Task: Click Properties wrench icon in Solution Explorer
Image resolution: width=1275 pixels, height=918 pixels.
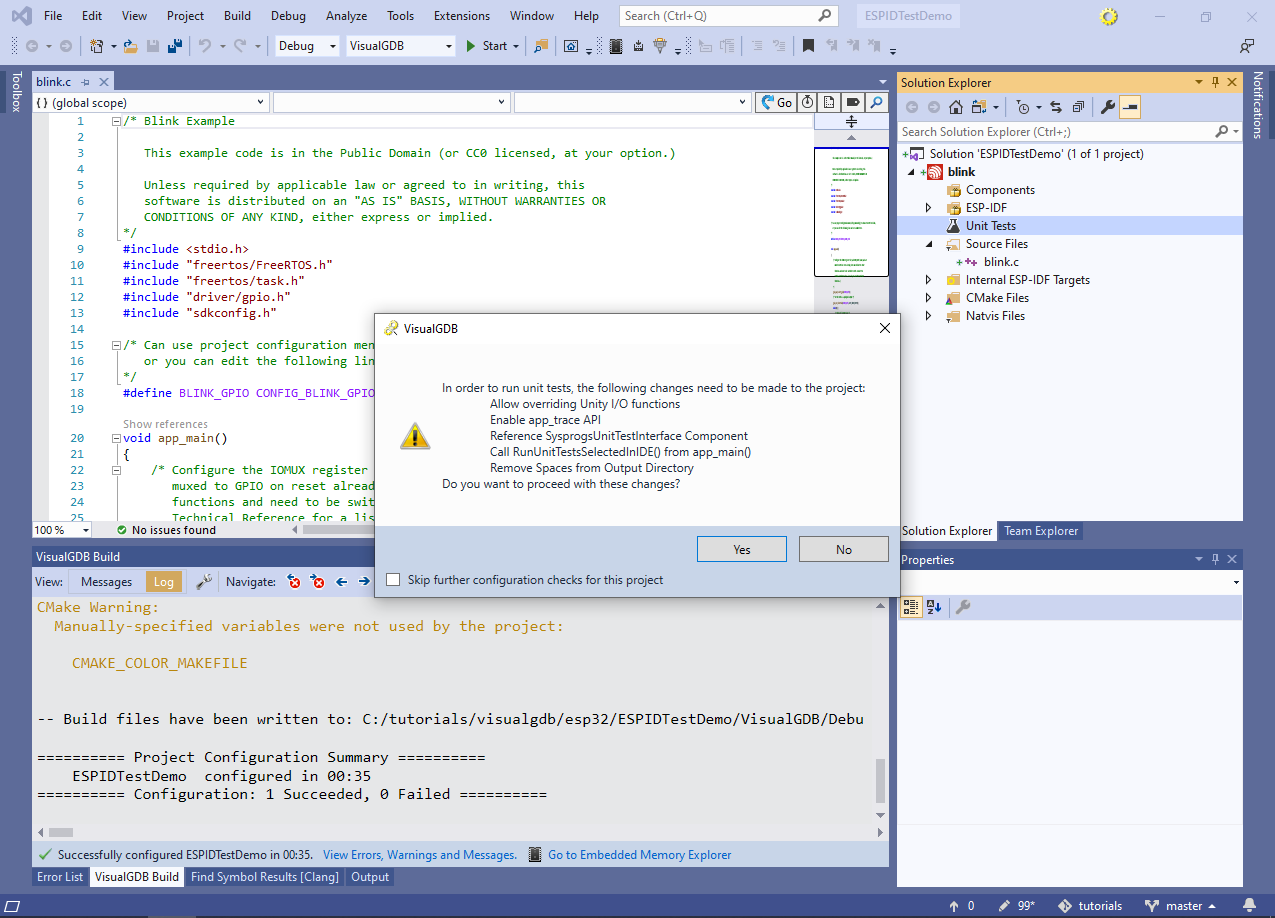Action: click(1107, 107)
